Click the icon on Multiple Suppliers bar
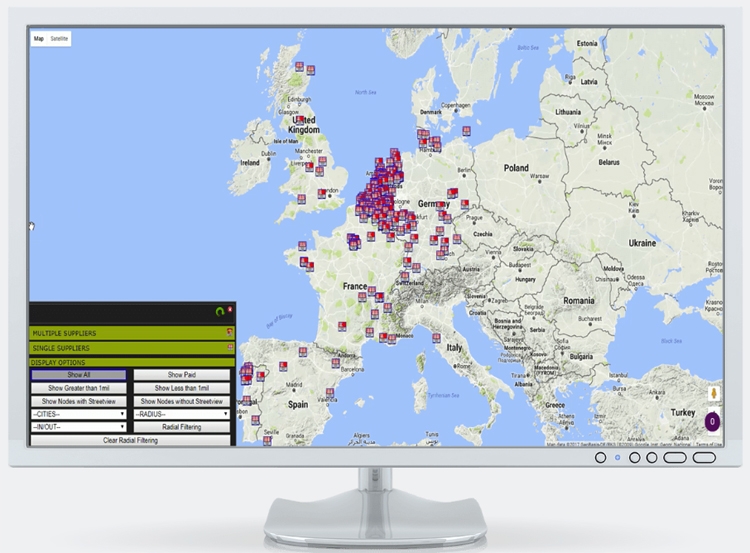The image size is (750, 553). [x=230, y=332]
